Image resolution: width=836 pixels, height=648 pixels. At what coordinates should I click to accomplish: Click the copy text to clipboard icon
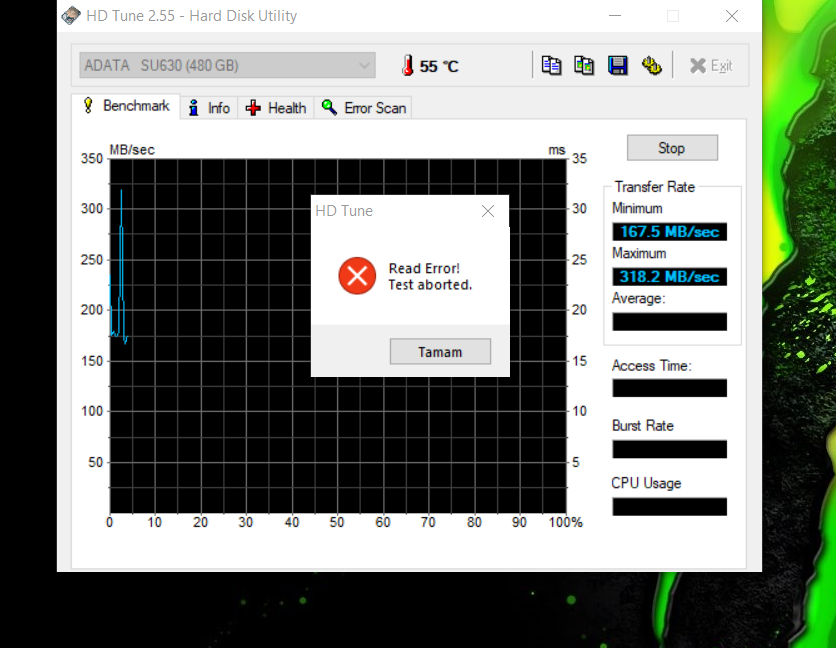[x=551, y=66]
